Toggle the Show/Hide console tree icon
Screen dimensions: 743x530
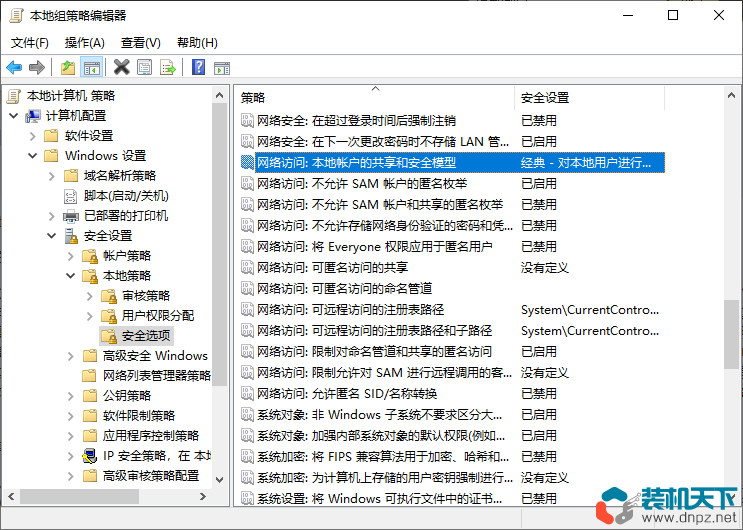[91, 68]
